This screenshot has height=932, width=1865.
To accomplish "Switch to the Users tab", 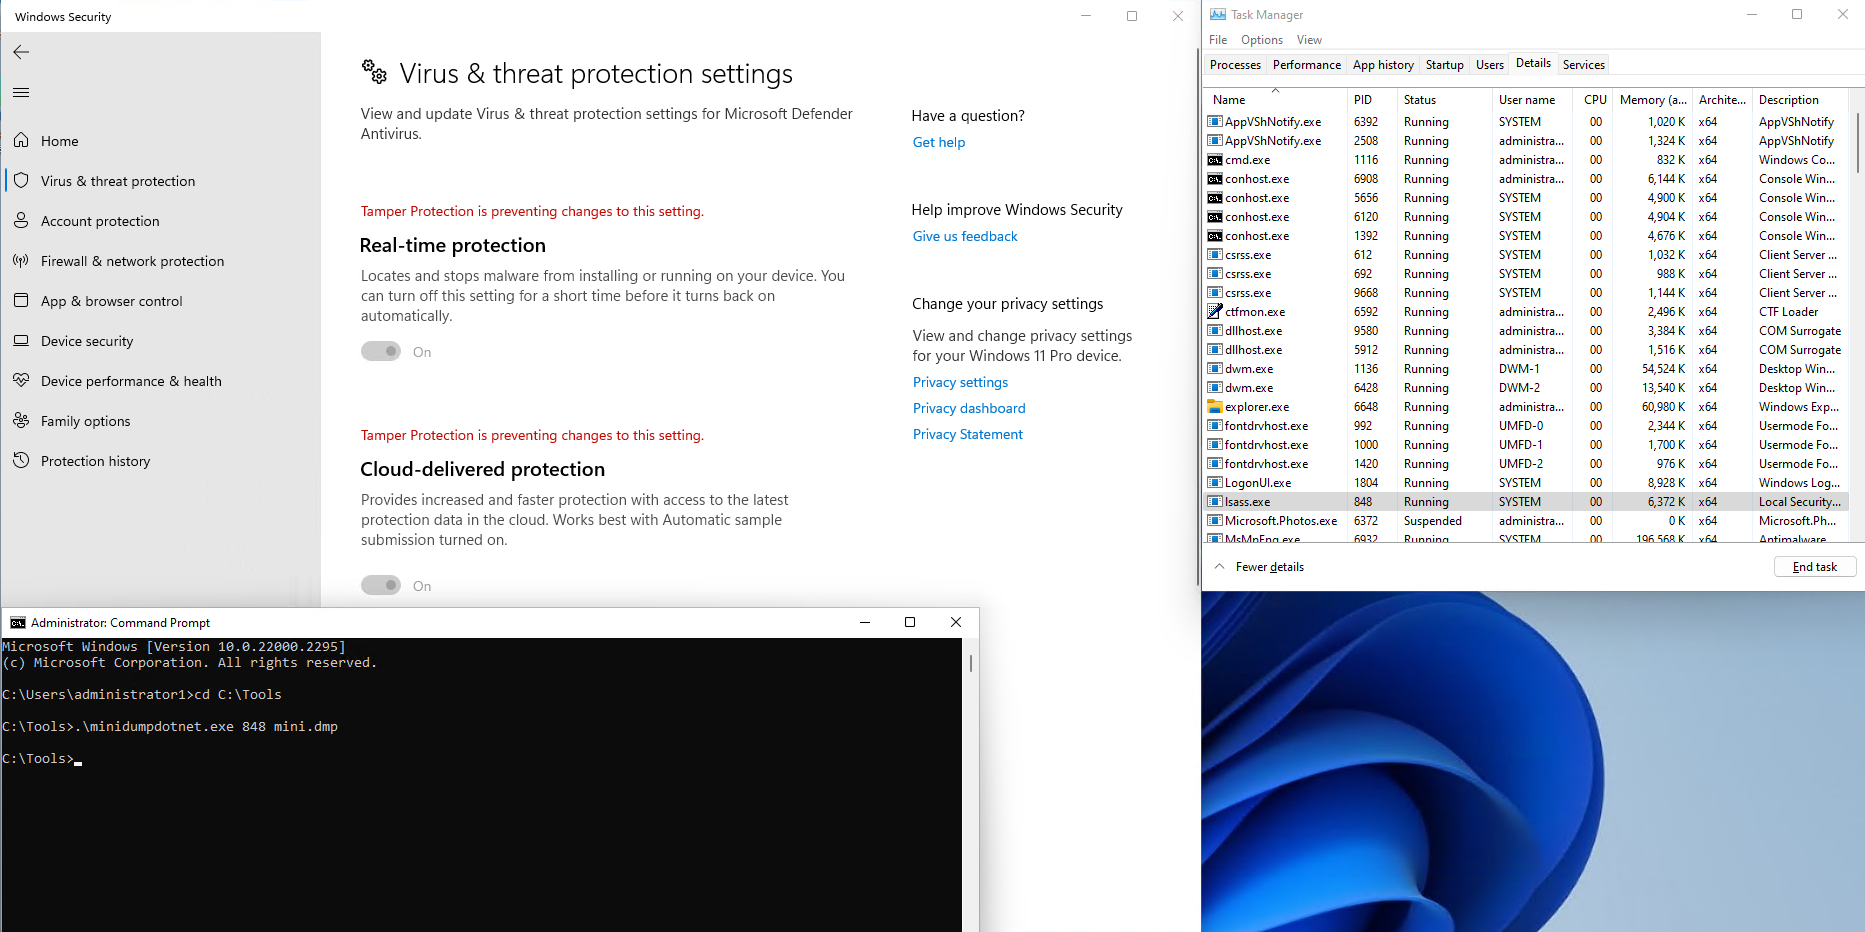I will [x=1489, y=65].
